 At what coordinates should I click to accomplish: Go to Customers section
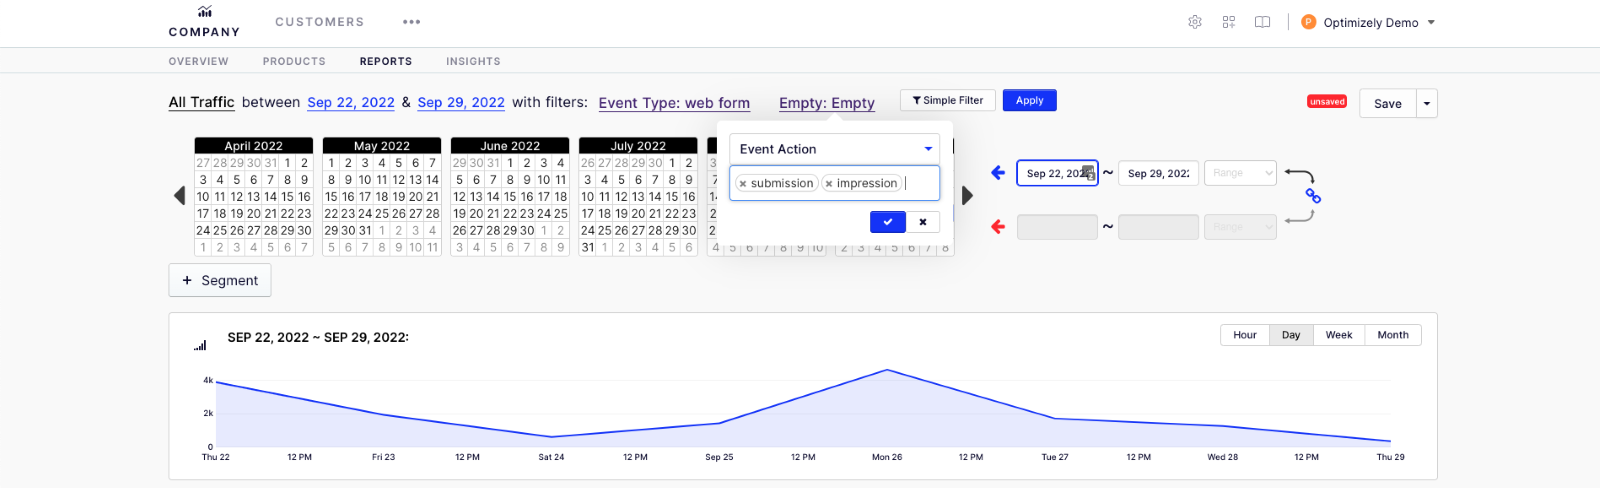320,22
